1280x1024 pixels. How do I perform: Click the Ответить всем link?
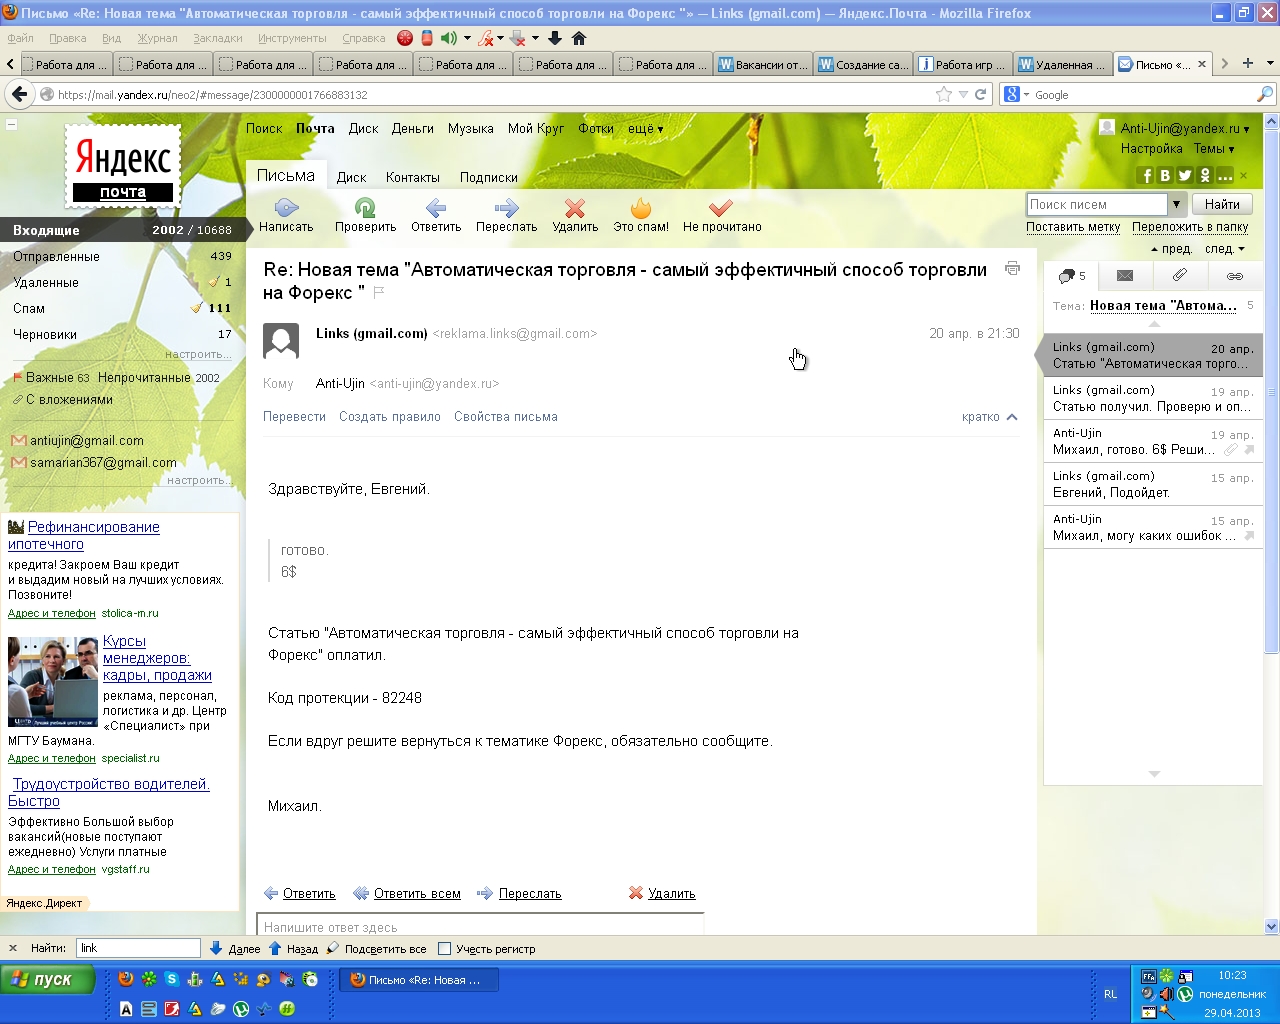[417, 894]
